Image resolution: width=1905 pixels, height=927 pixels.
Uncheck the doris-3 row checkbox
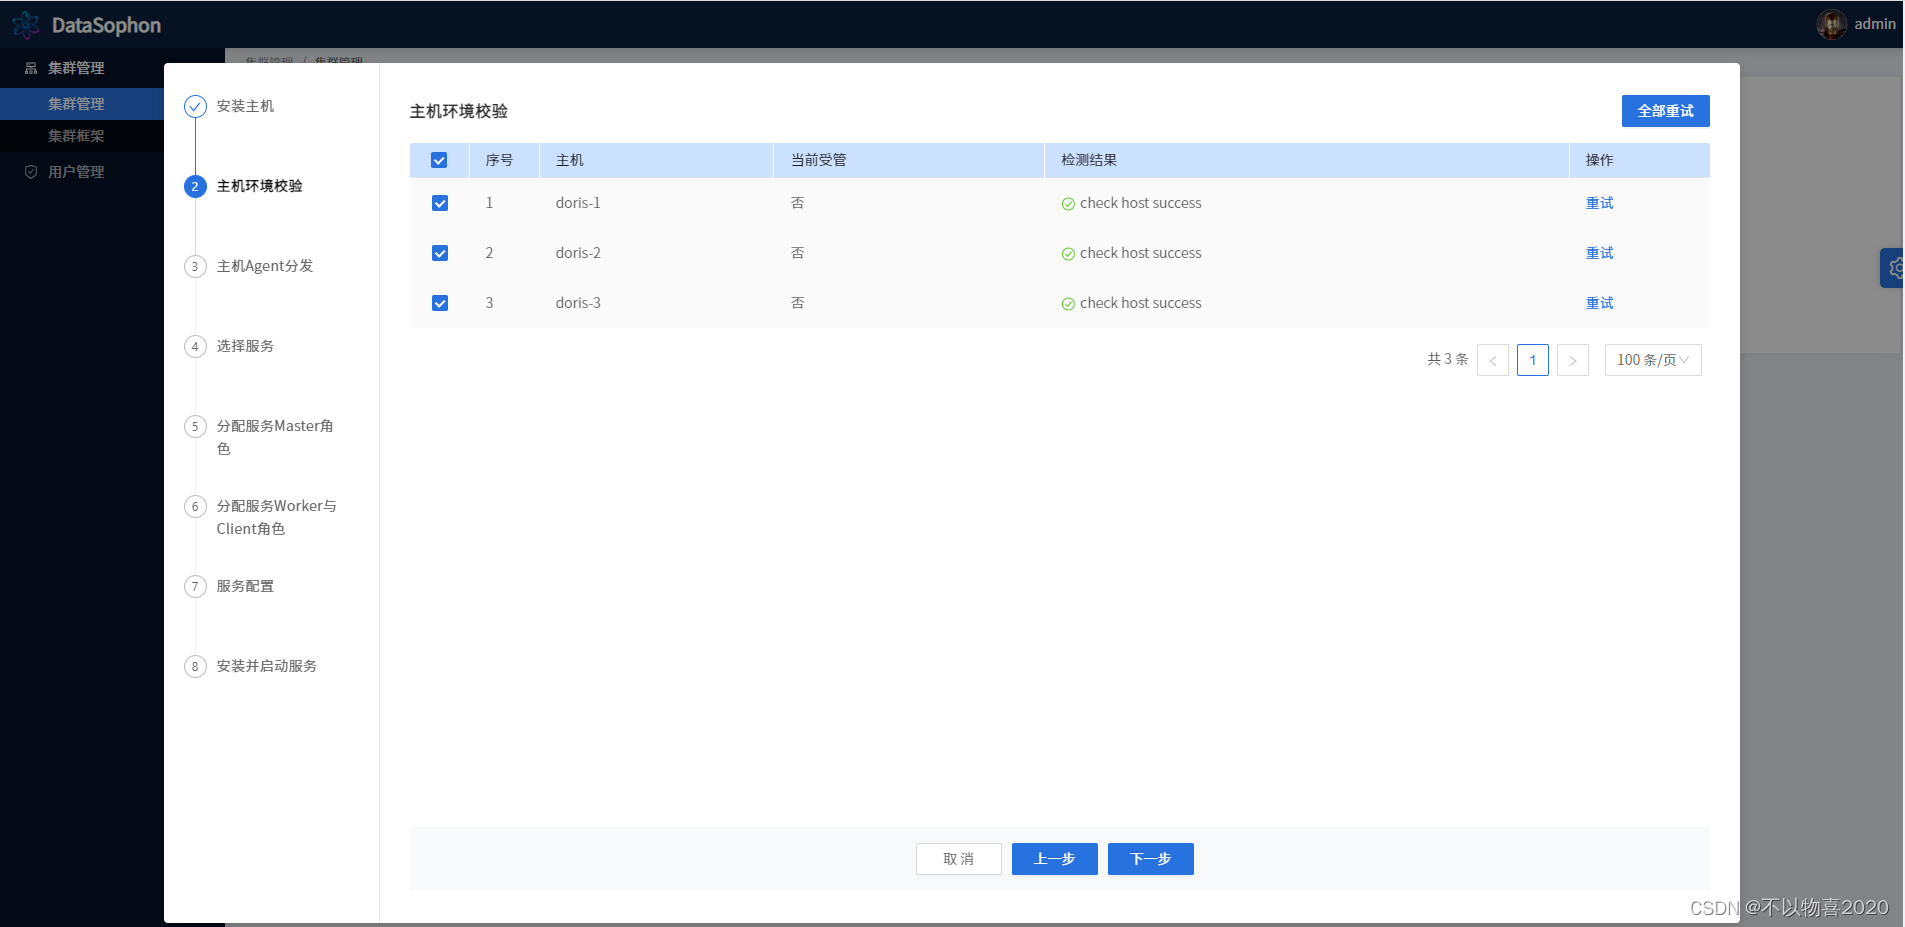(440, 303)
